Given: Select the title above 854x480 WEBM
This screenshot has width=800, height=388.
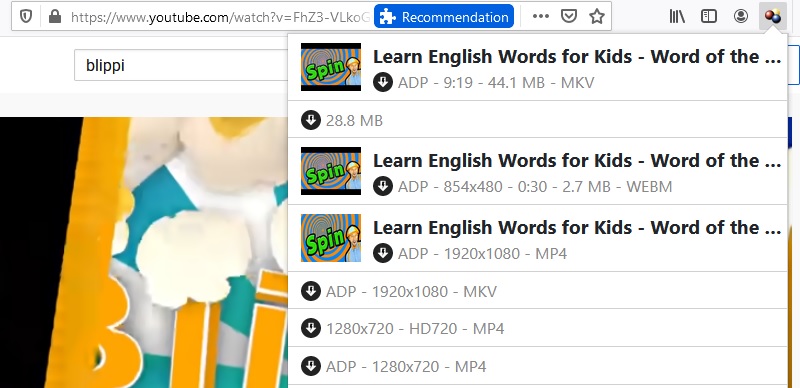Looking at the screenshot, I should [x=577, y=161].
